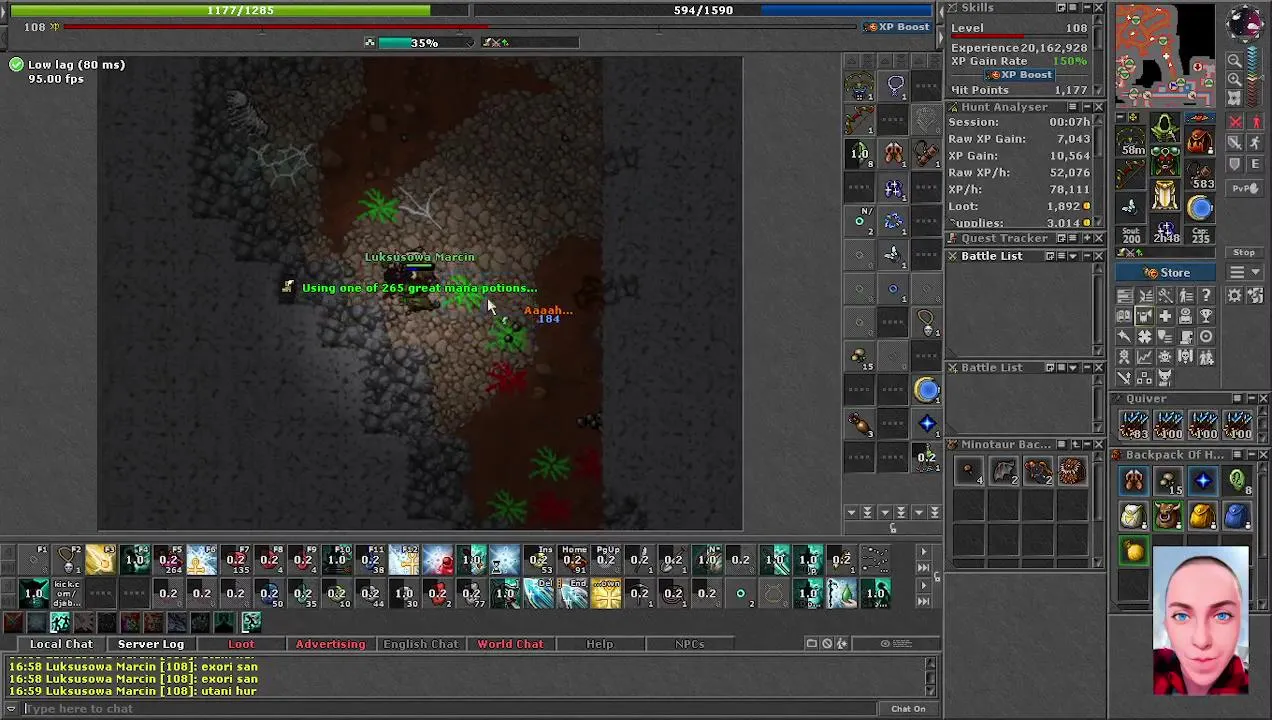Open the chat mode dropdown arrow
The image size is (1272, 720).
[11, 708]
